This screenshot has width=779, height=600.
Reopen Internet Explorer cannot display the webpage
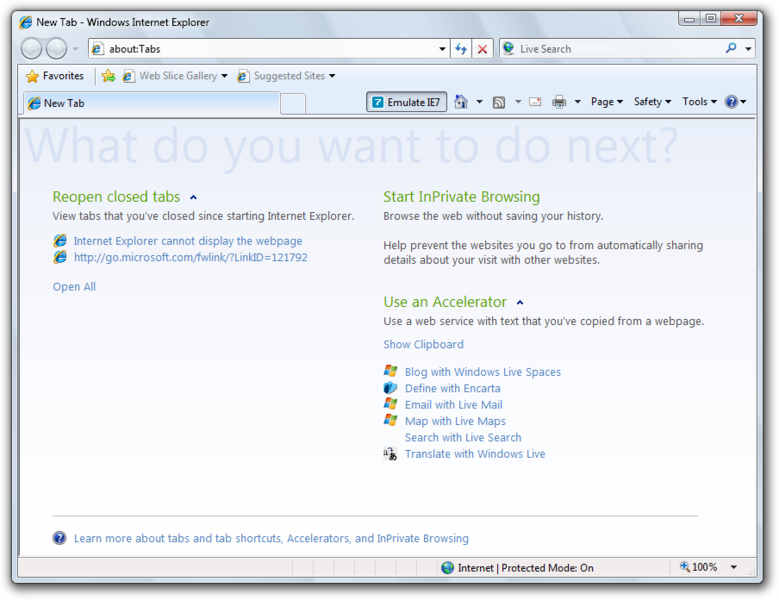tap(188, 241)
